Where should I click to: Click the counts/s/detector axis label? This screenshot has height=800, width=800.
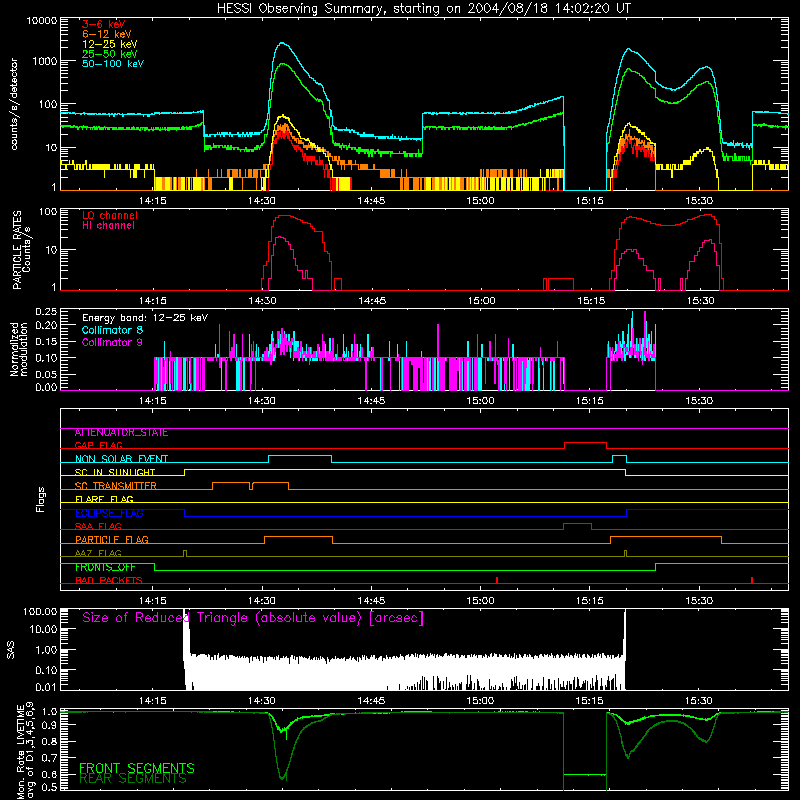coord(14,104)
